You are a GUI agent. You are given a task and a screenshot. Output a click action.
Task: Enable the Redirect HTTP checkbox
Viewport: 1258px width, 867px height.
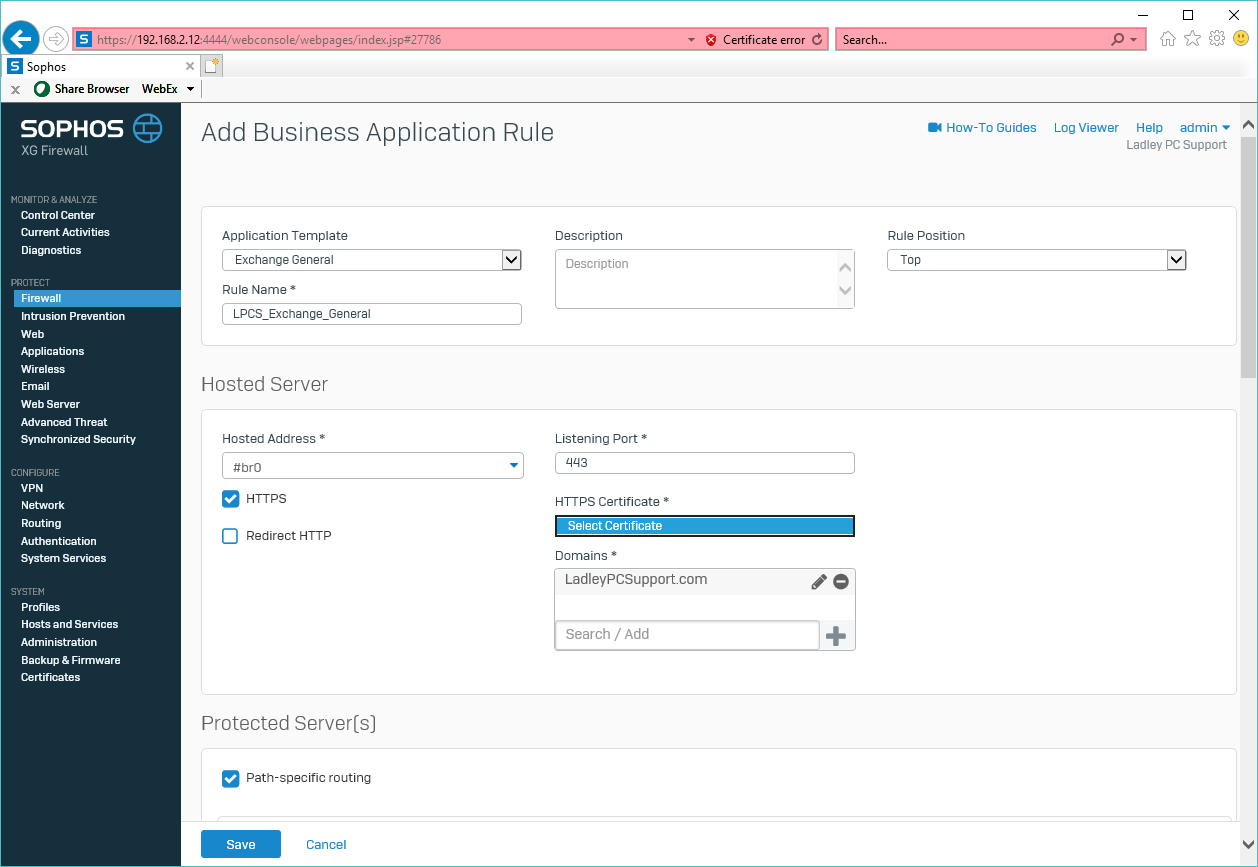point(230,536)
